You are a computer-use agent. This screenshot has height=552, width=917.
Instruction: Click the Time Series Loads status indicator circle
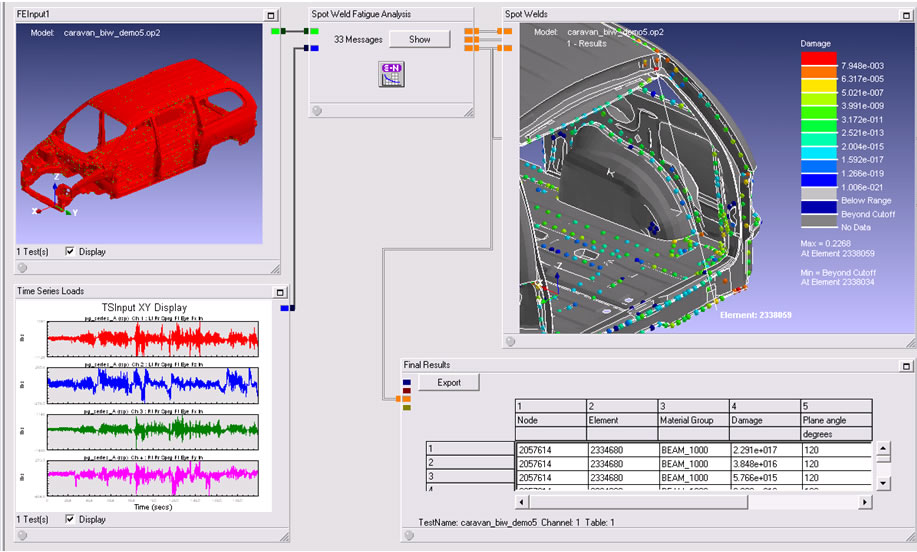point(22,535)
